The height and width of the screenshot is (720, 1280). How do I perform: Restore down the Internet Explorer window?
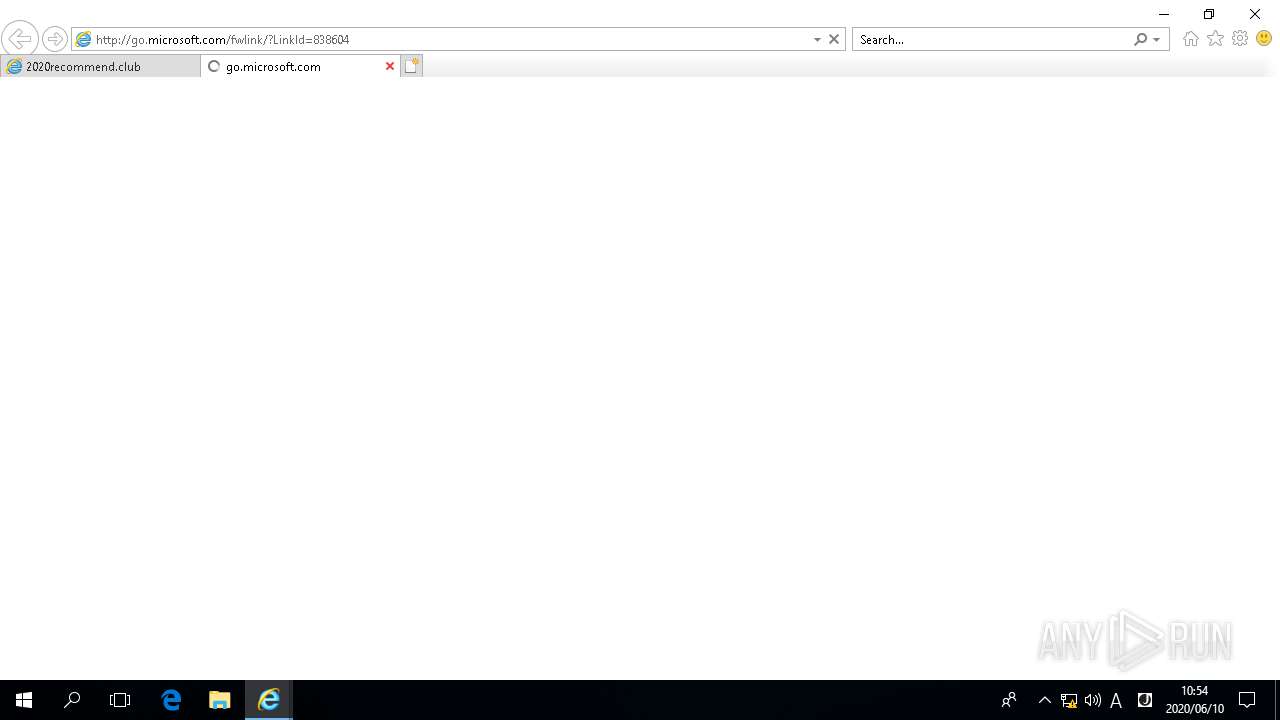[1209, 14]
